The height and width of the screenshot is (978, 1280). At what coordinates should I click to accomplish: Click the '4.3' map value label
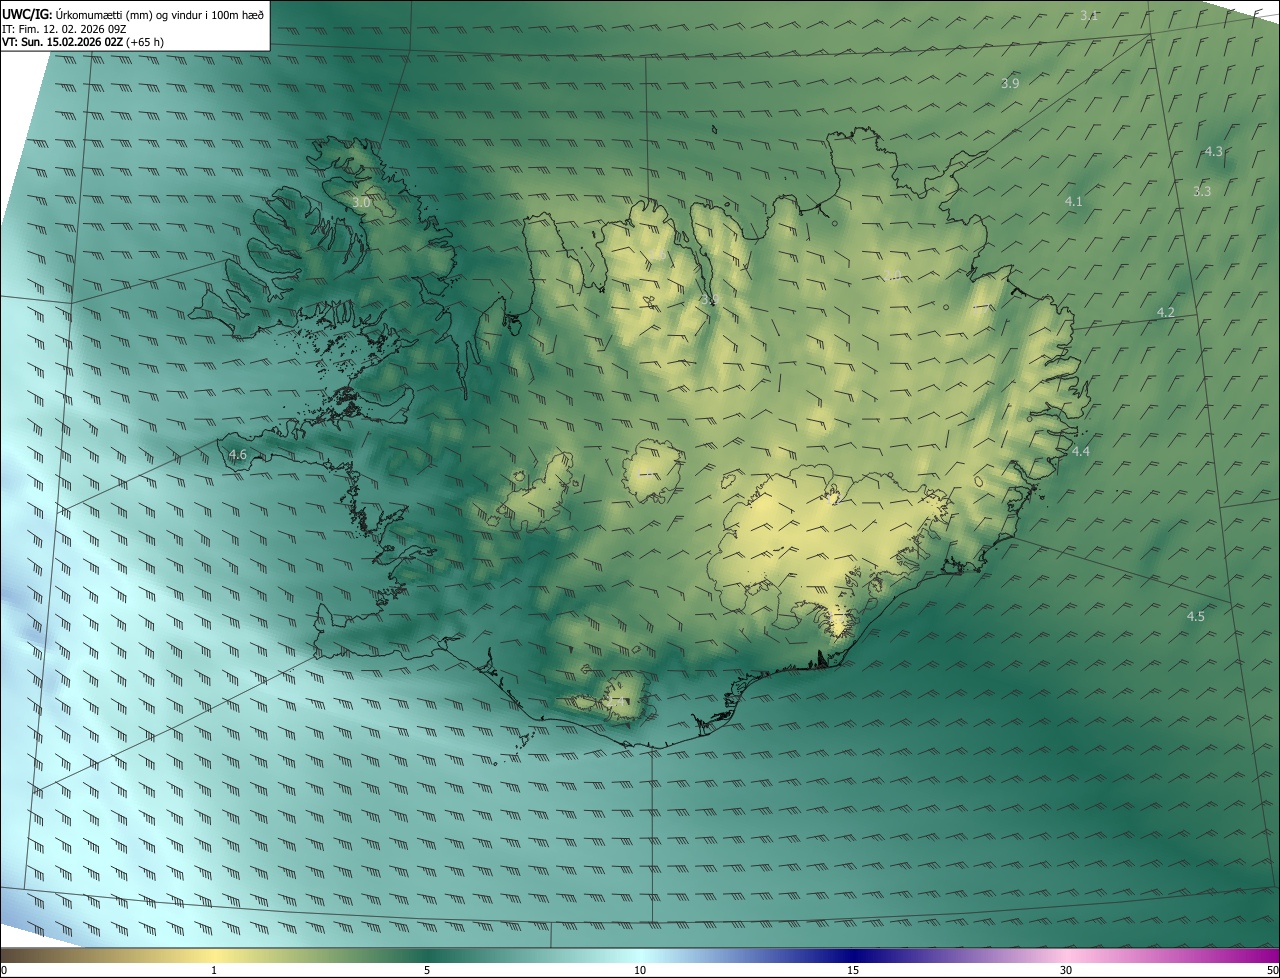(1213, 151)
